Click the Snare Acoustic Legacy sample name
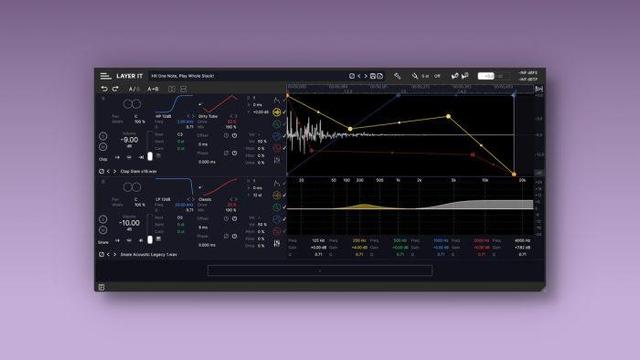 tap(149, 254)
